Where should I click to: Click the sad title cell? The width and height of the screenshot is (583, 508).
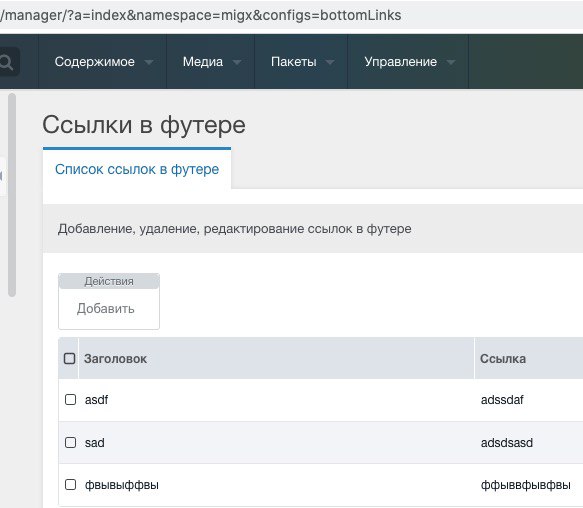94,443
